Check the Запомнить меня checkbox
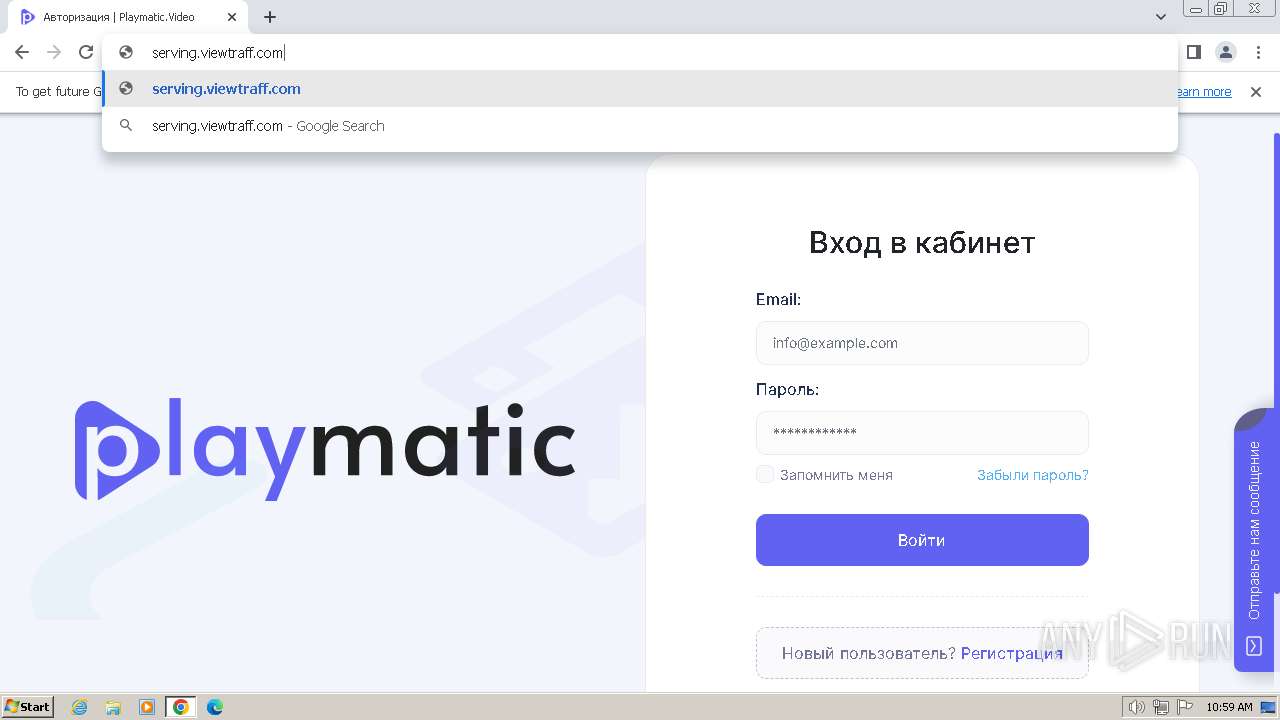Viewport: 1280px width, 720px height. 765,474
